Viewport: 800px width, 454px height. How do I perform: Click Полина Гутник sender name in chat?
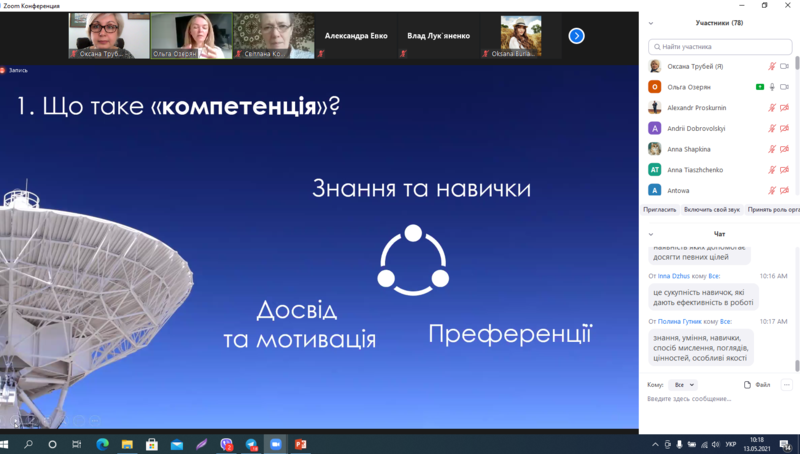(680, 321)
